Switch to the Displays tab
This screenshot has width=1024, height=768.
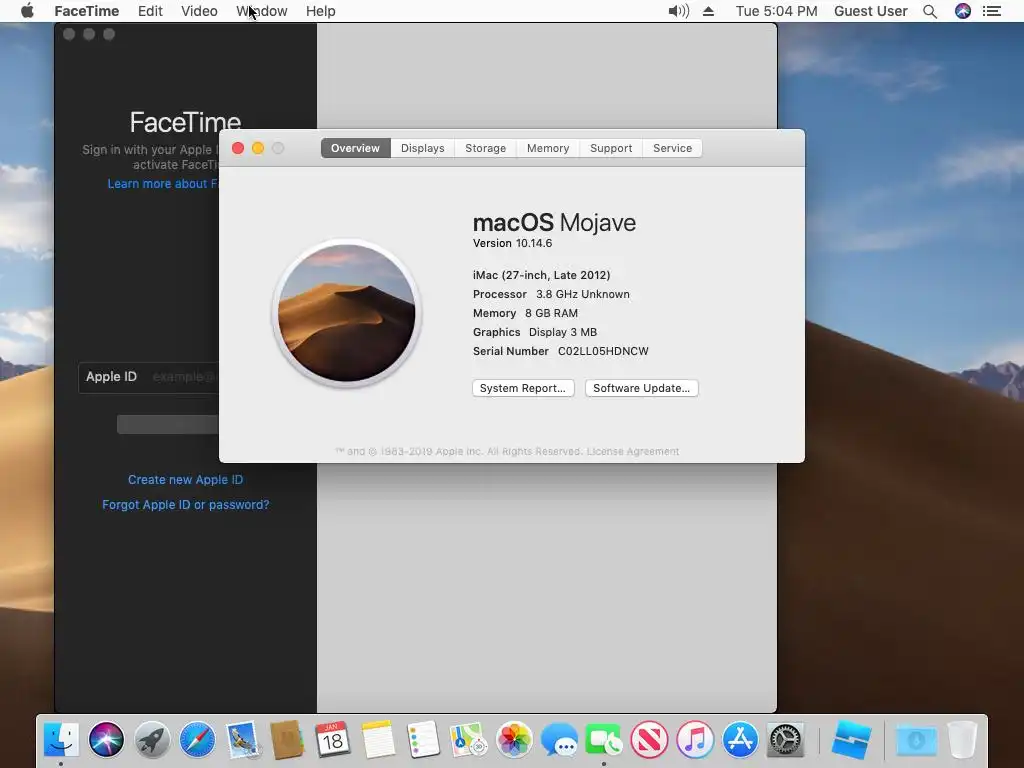[x=423, y=148]
